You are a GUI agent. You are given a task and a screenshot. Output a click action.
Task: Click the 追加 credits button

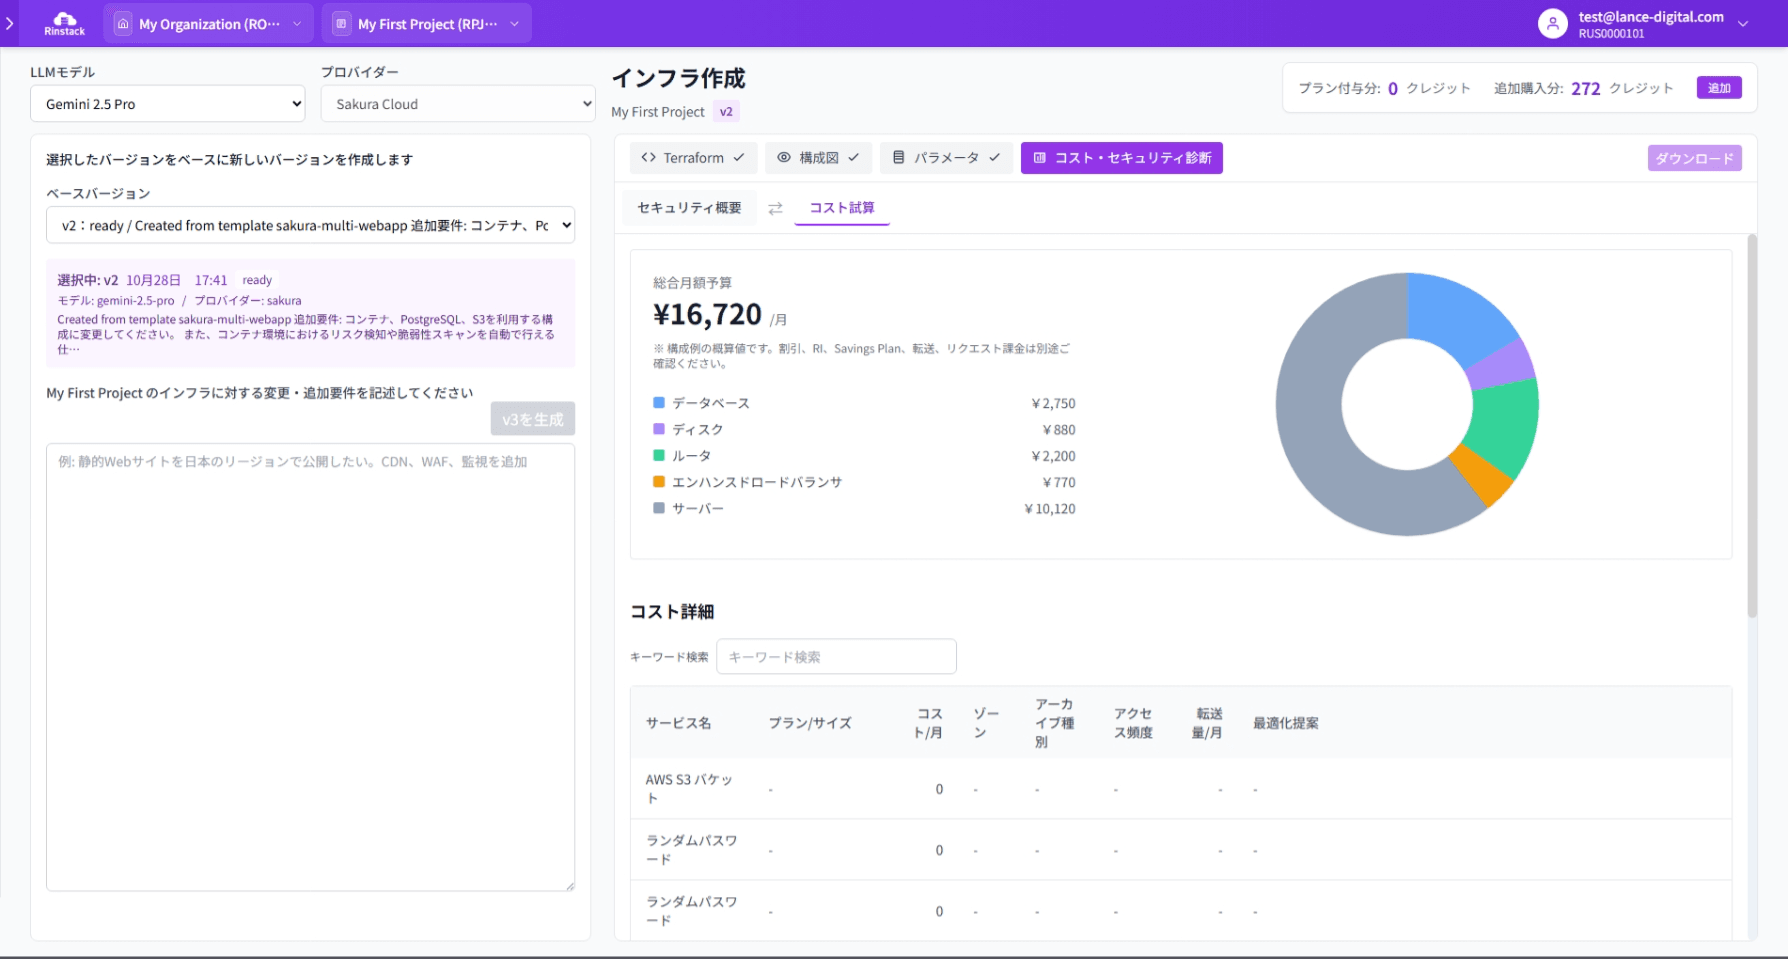click(1718, 88)
